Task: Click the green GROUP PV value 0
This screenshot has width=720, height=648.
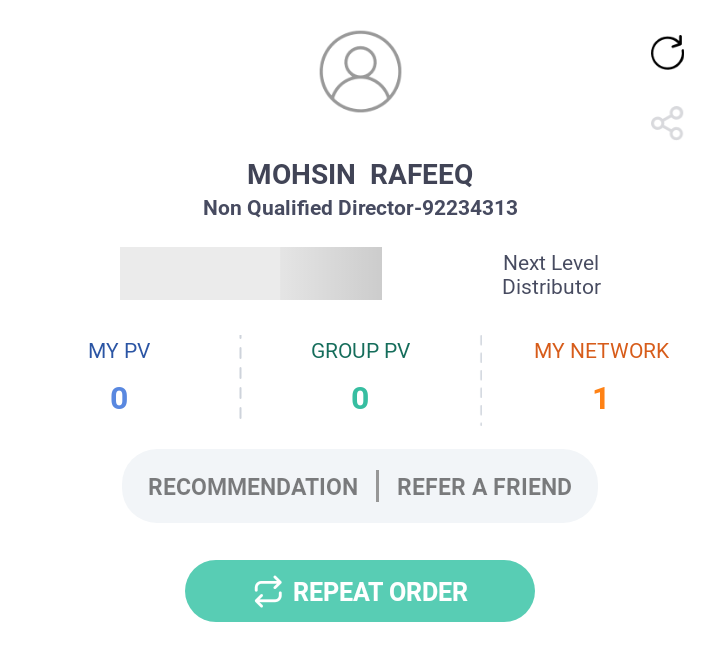Action: click(x=360, y=398)
